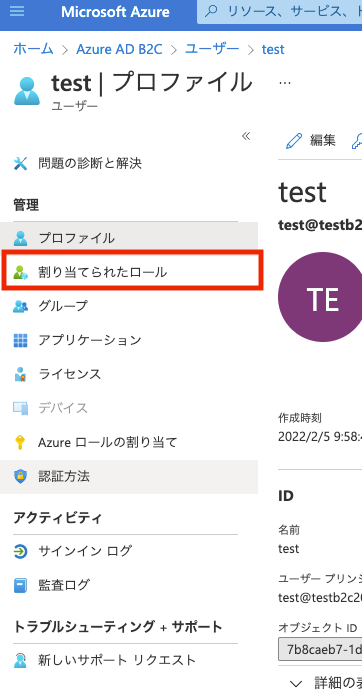Click the 認証方法 shield icon

[x=20, y=477]
